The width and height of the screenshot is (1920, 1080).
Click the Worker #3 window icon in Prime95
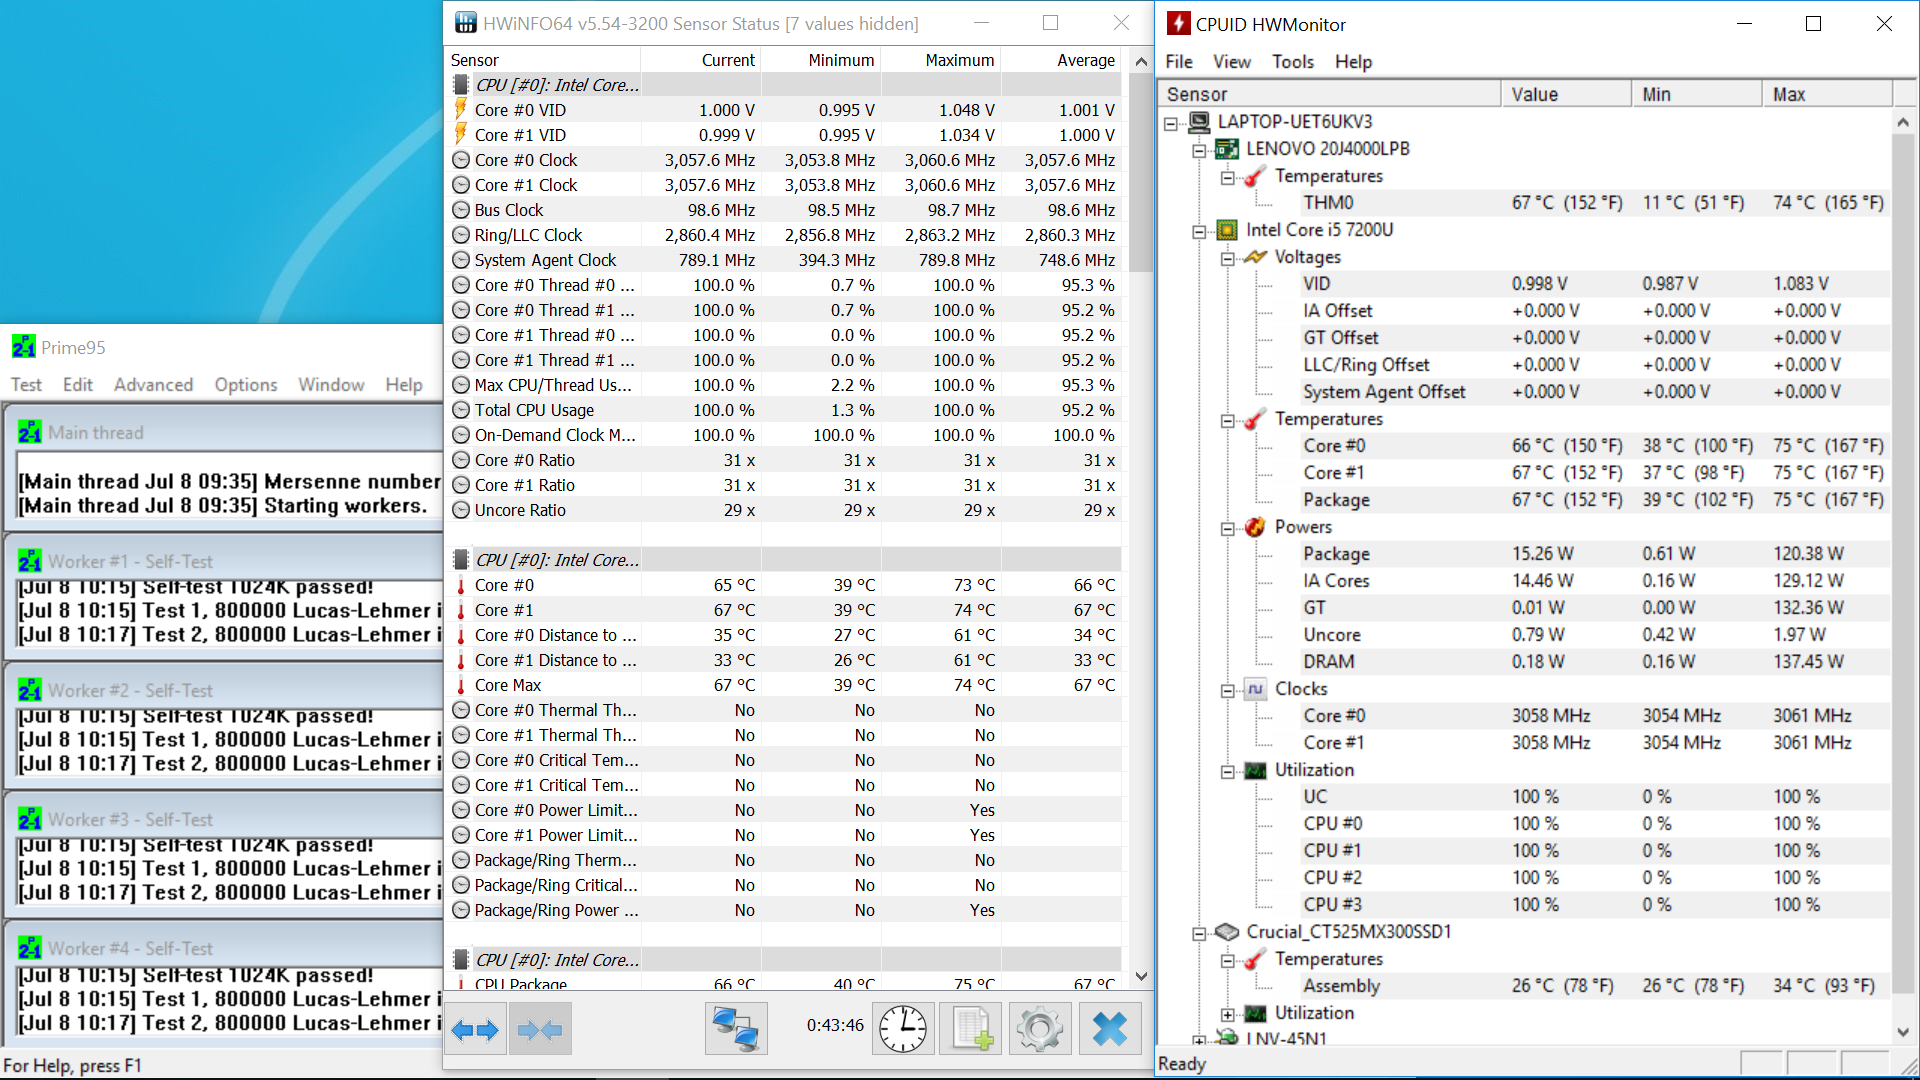tap(29, 819)
